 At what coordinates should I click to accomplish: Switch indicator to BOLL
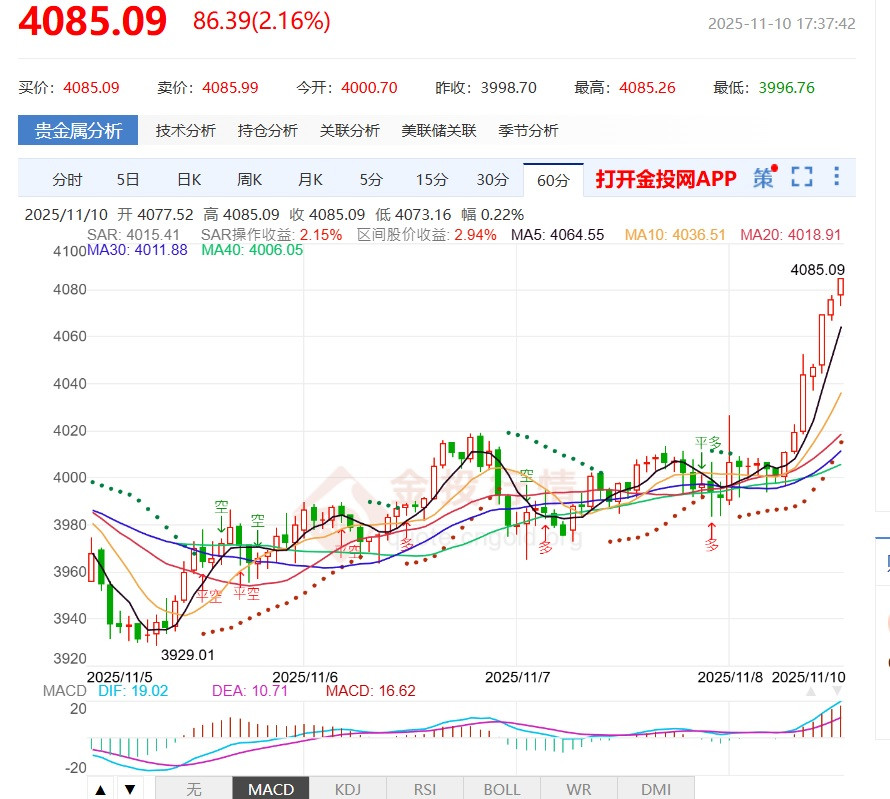(502, 789)
